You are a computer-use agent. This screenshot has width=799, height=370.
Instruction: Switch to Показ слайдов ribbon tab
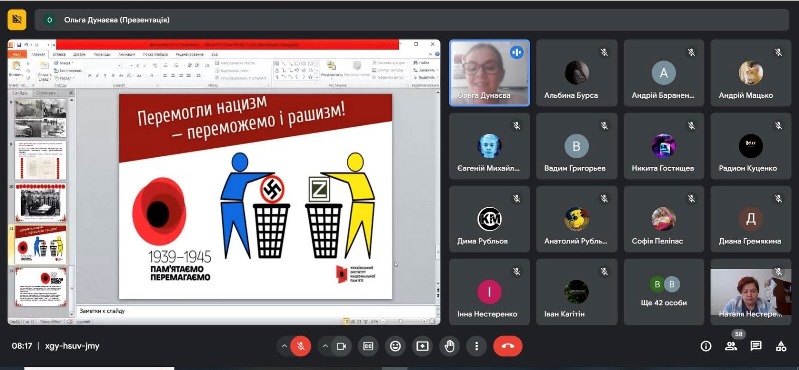(155, 54)
